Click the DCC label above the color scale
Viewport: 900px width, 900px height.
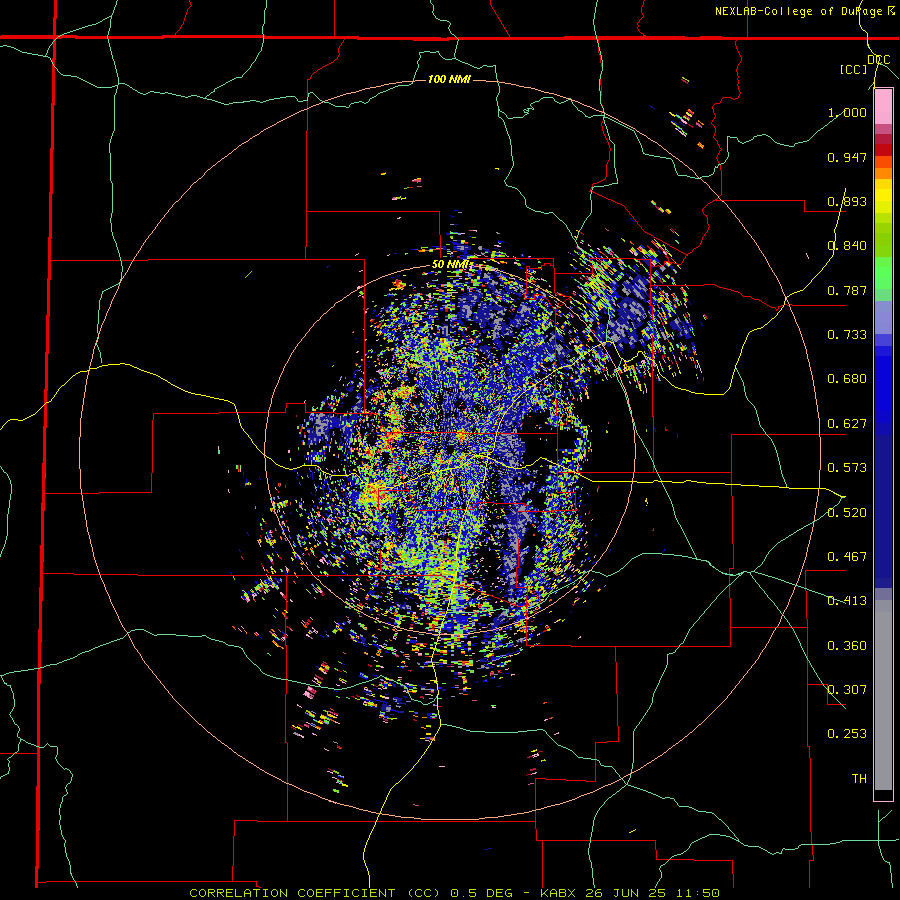(x=878, y=60)
